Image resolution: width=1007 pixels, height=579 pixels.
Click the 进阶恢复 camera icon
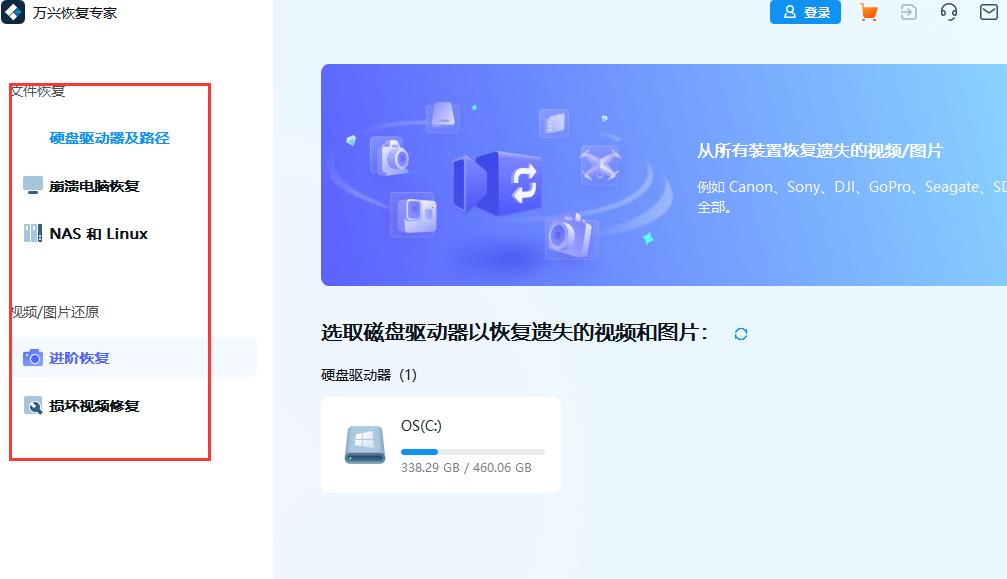32,357
